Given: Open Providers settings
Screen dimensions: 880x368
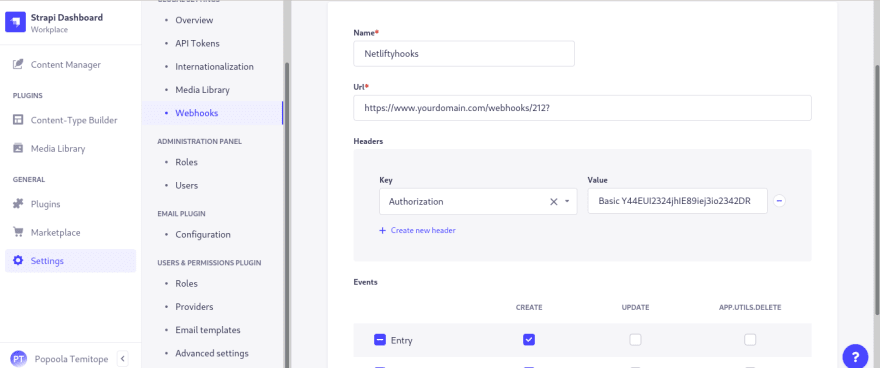Looking at the screenshot, I should pos(194,307).
